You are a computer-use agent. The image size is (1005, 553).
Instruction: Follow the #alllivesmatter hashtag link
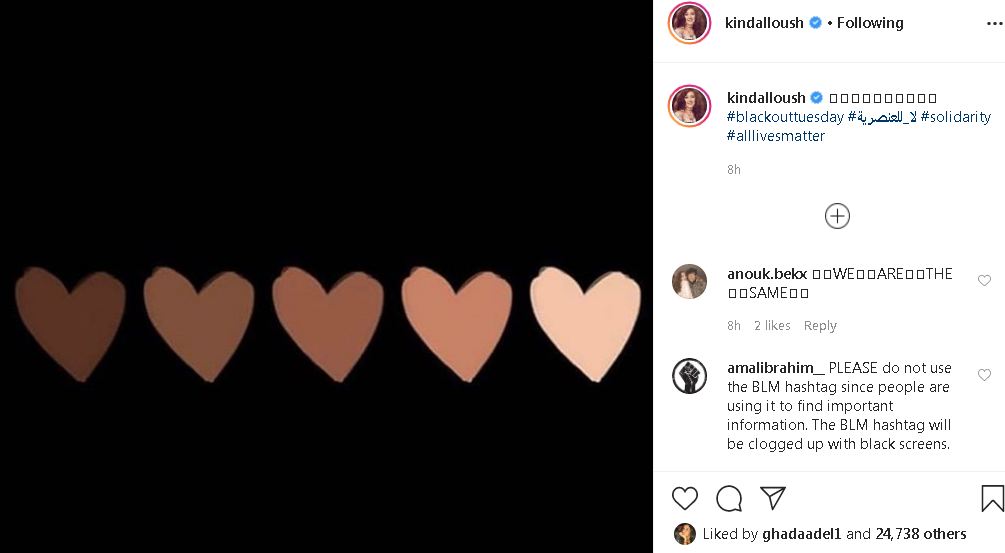(x=776, y=136)
